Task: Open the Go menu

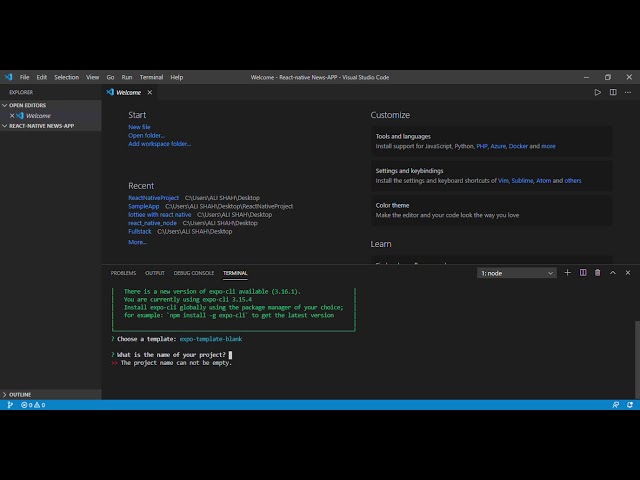Action: pyautogui.click(x=110, y=77)
